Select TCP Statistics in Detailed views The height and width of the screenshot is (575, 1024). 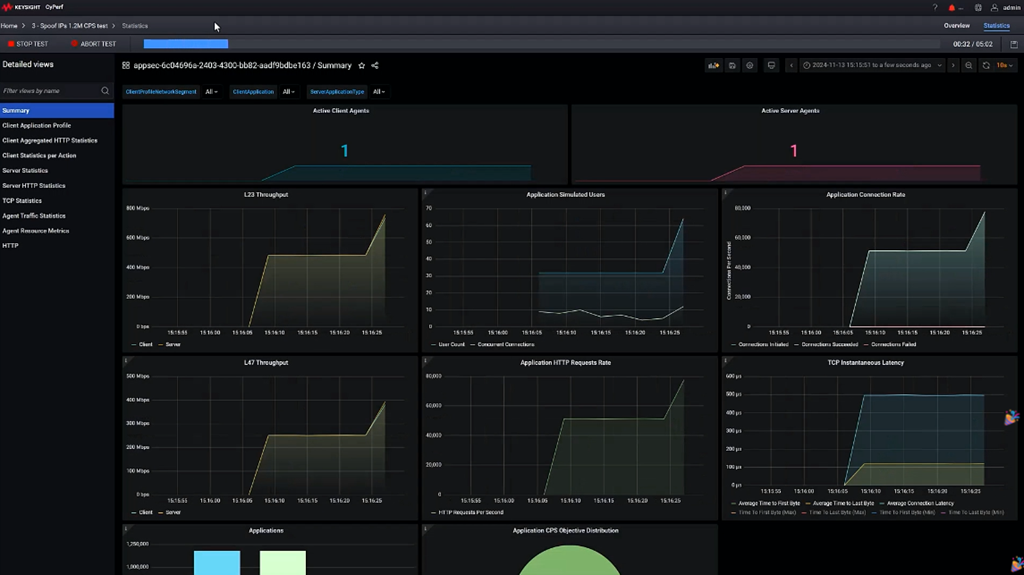(x=22, y=201)
